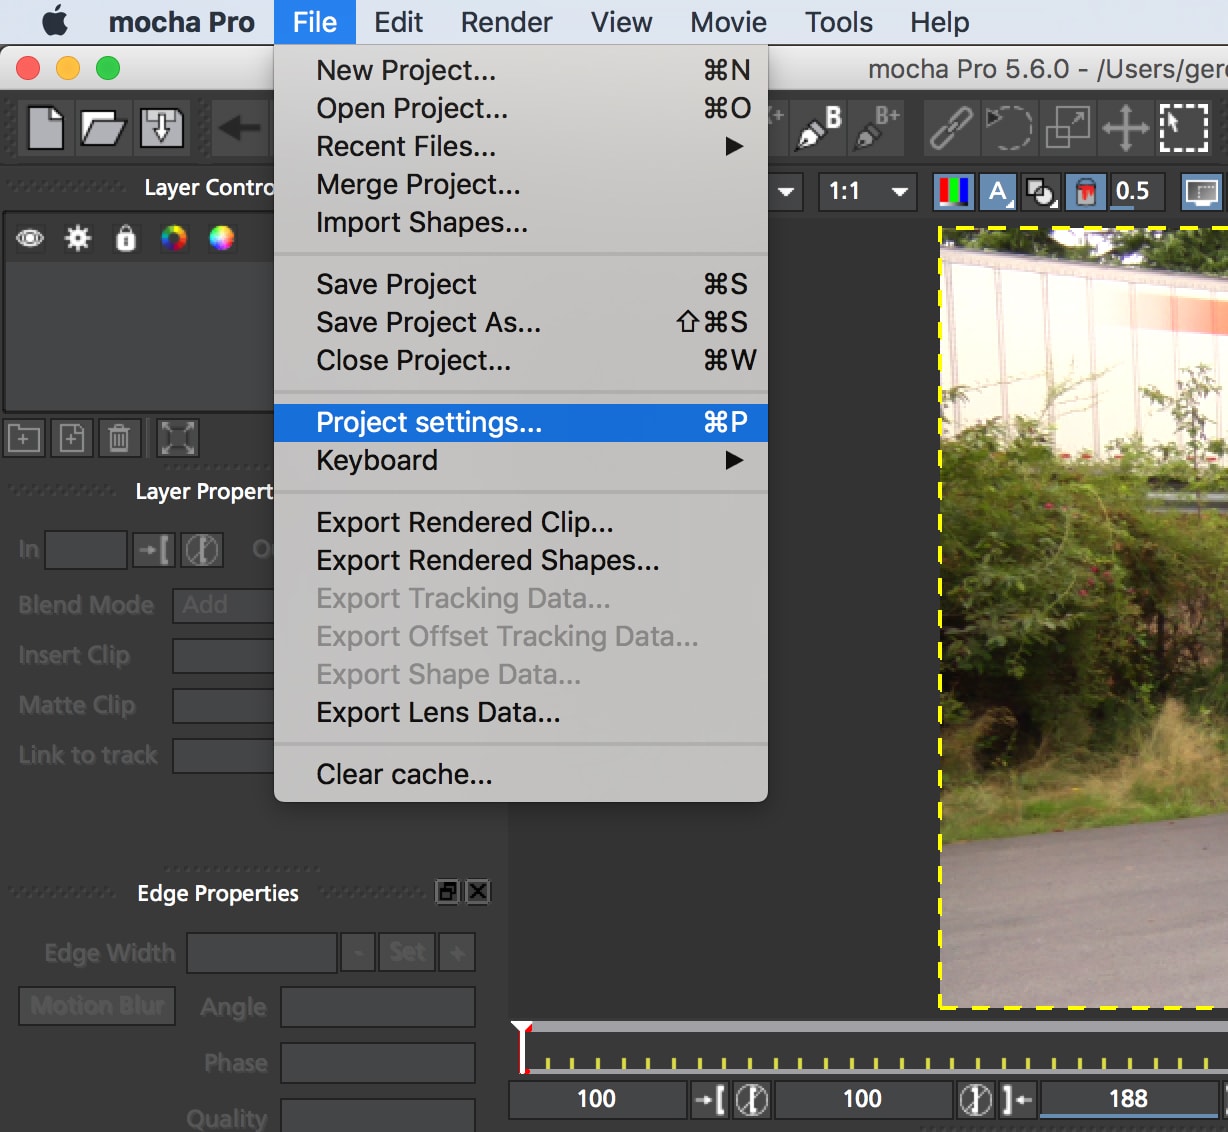Image resolution: width=1228 pixels, height=1132 pixels.
Task: Open the 1:1 zoom level dropdown
Action: pos(868,191)
